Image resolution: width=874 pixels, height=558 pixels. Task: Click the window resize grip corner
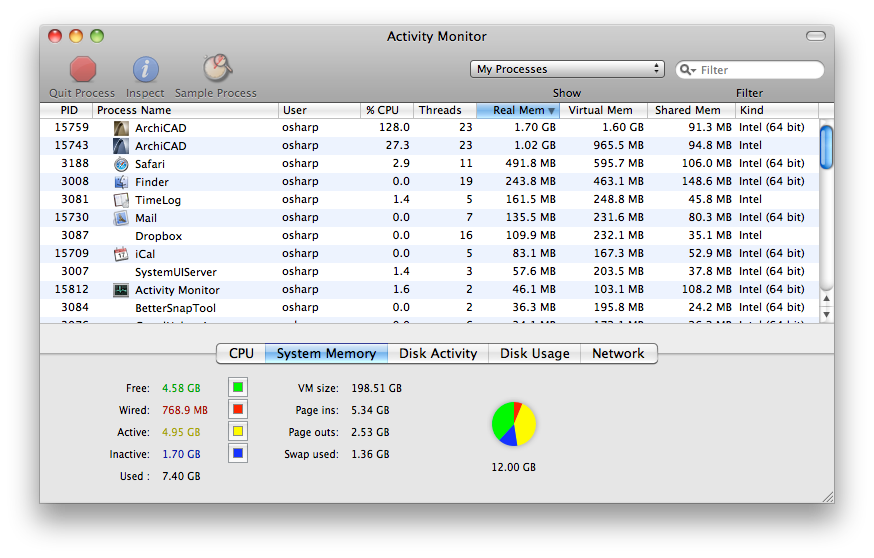(x=828, y=497)
